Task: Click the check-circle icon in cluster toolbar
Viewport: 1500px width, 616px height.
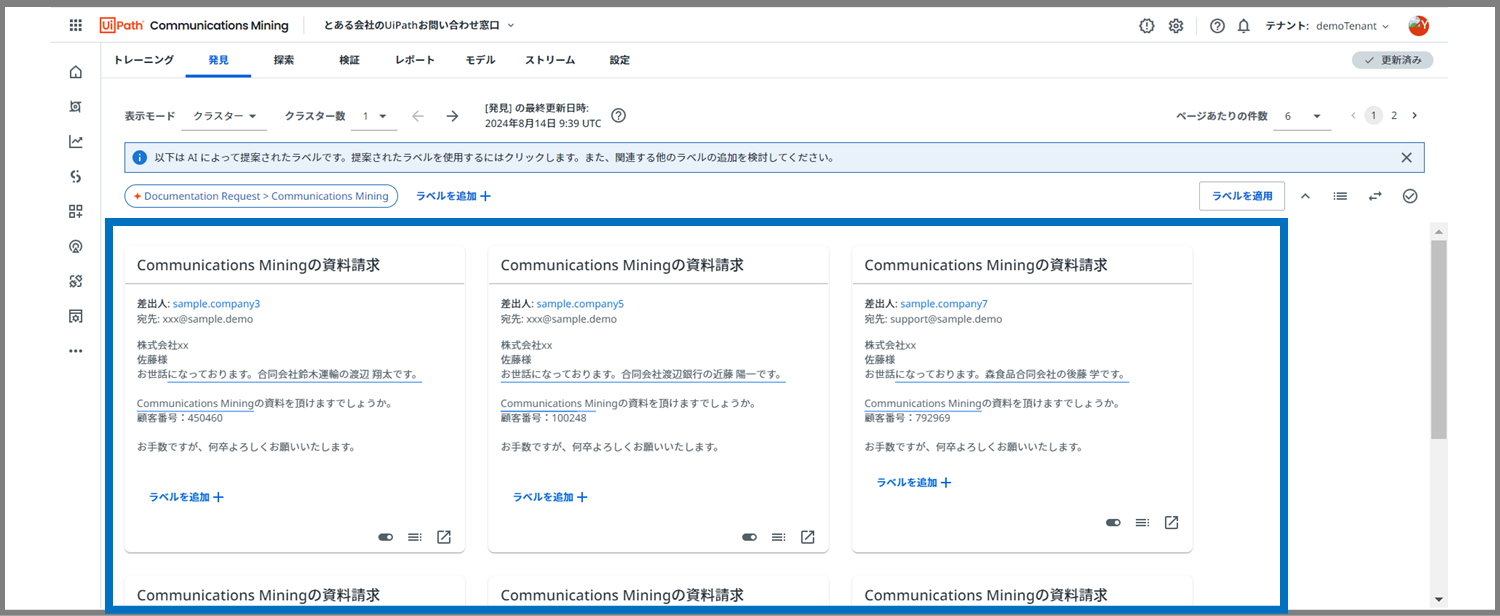Action: (x=1410, y=196)
